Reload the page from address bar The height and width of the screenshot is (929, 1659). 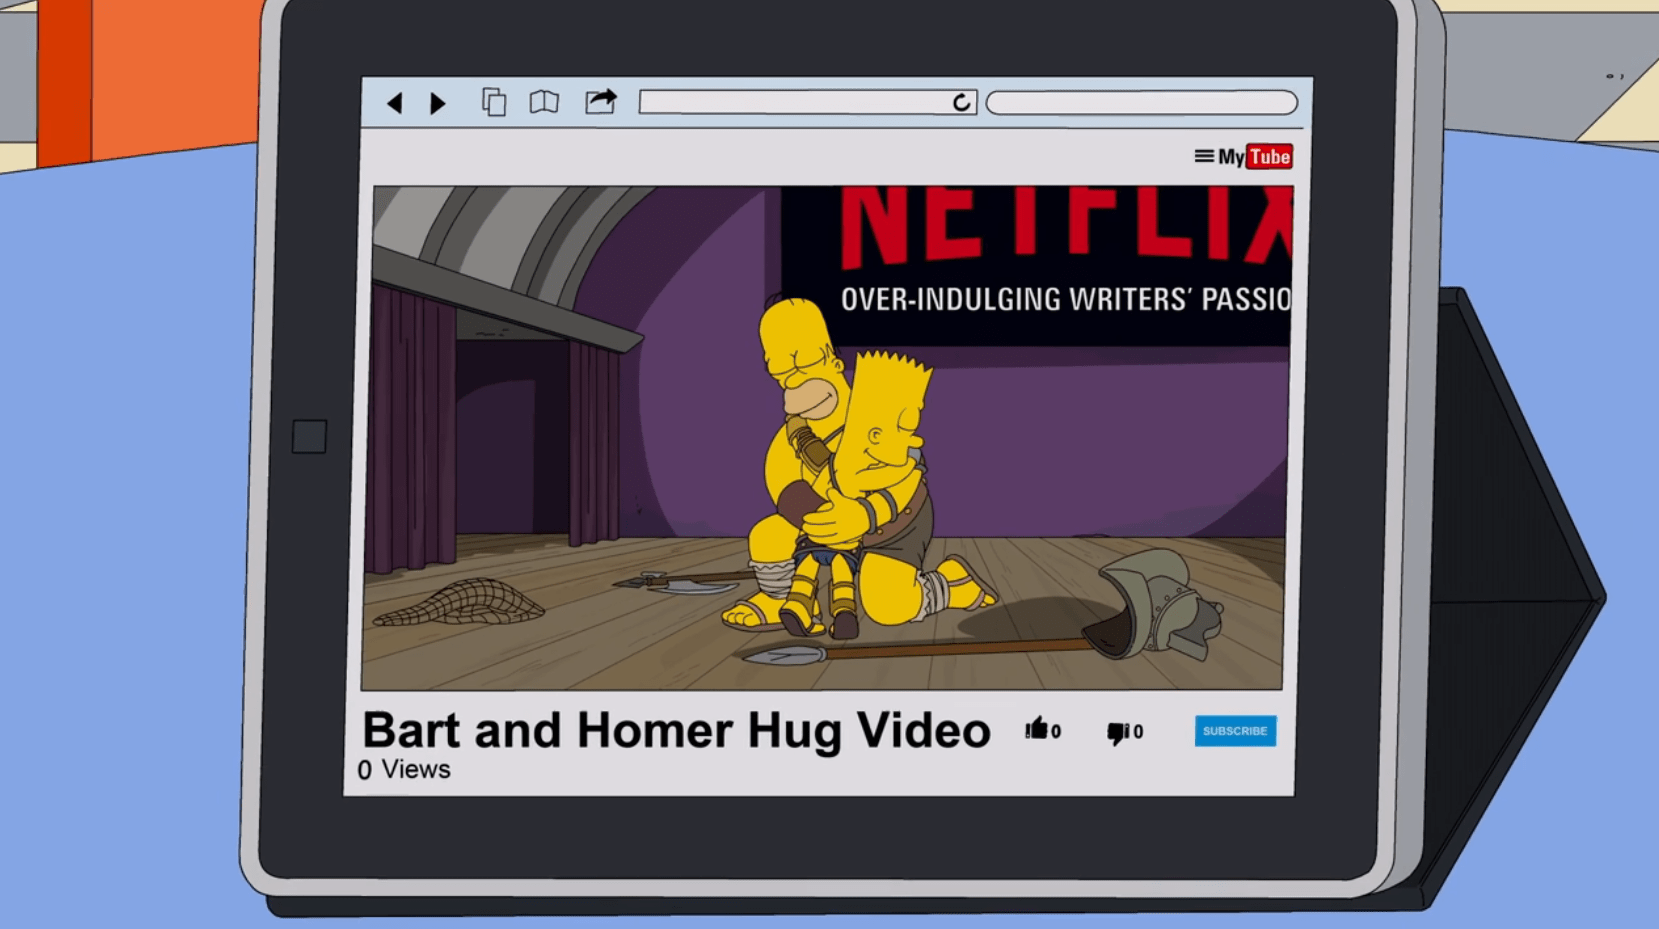[961, 102]
